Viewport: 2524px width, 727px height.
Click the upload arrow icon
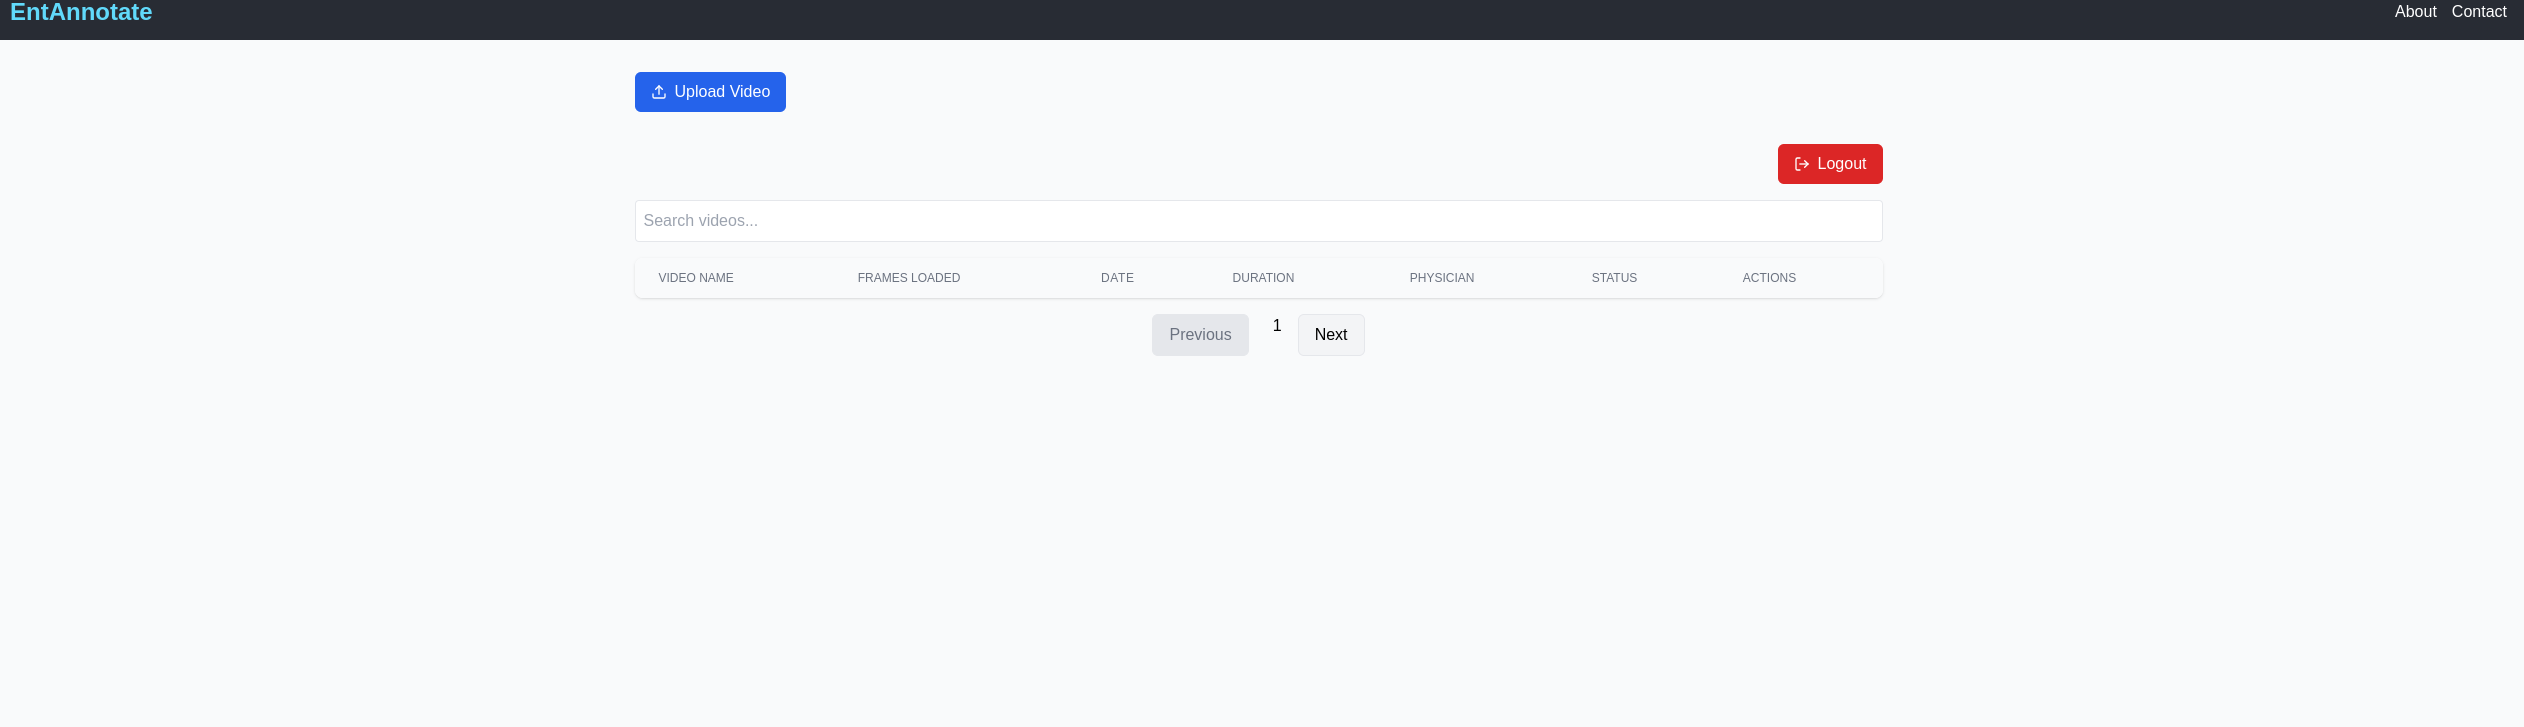[x=659, y=92]
